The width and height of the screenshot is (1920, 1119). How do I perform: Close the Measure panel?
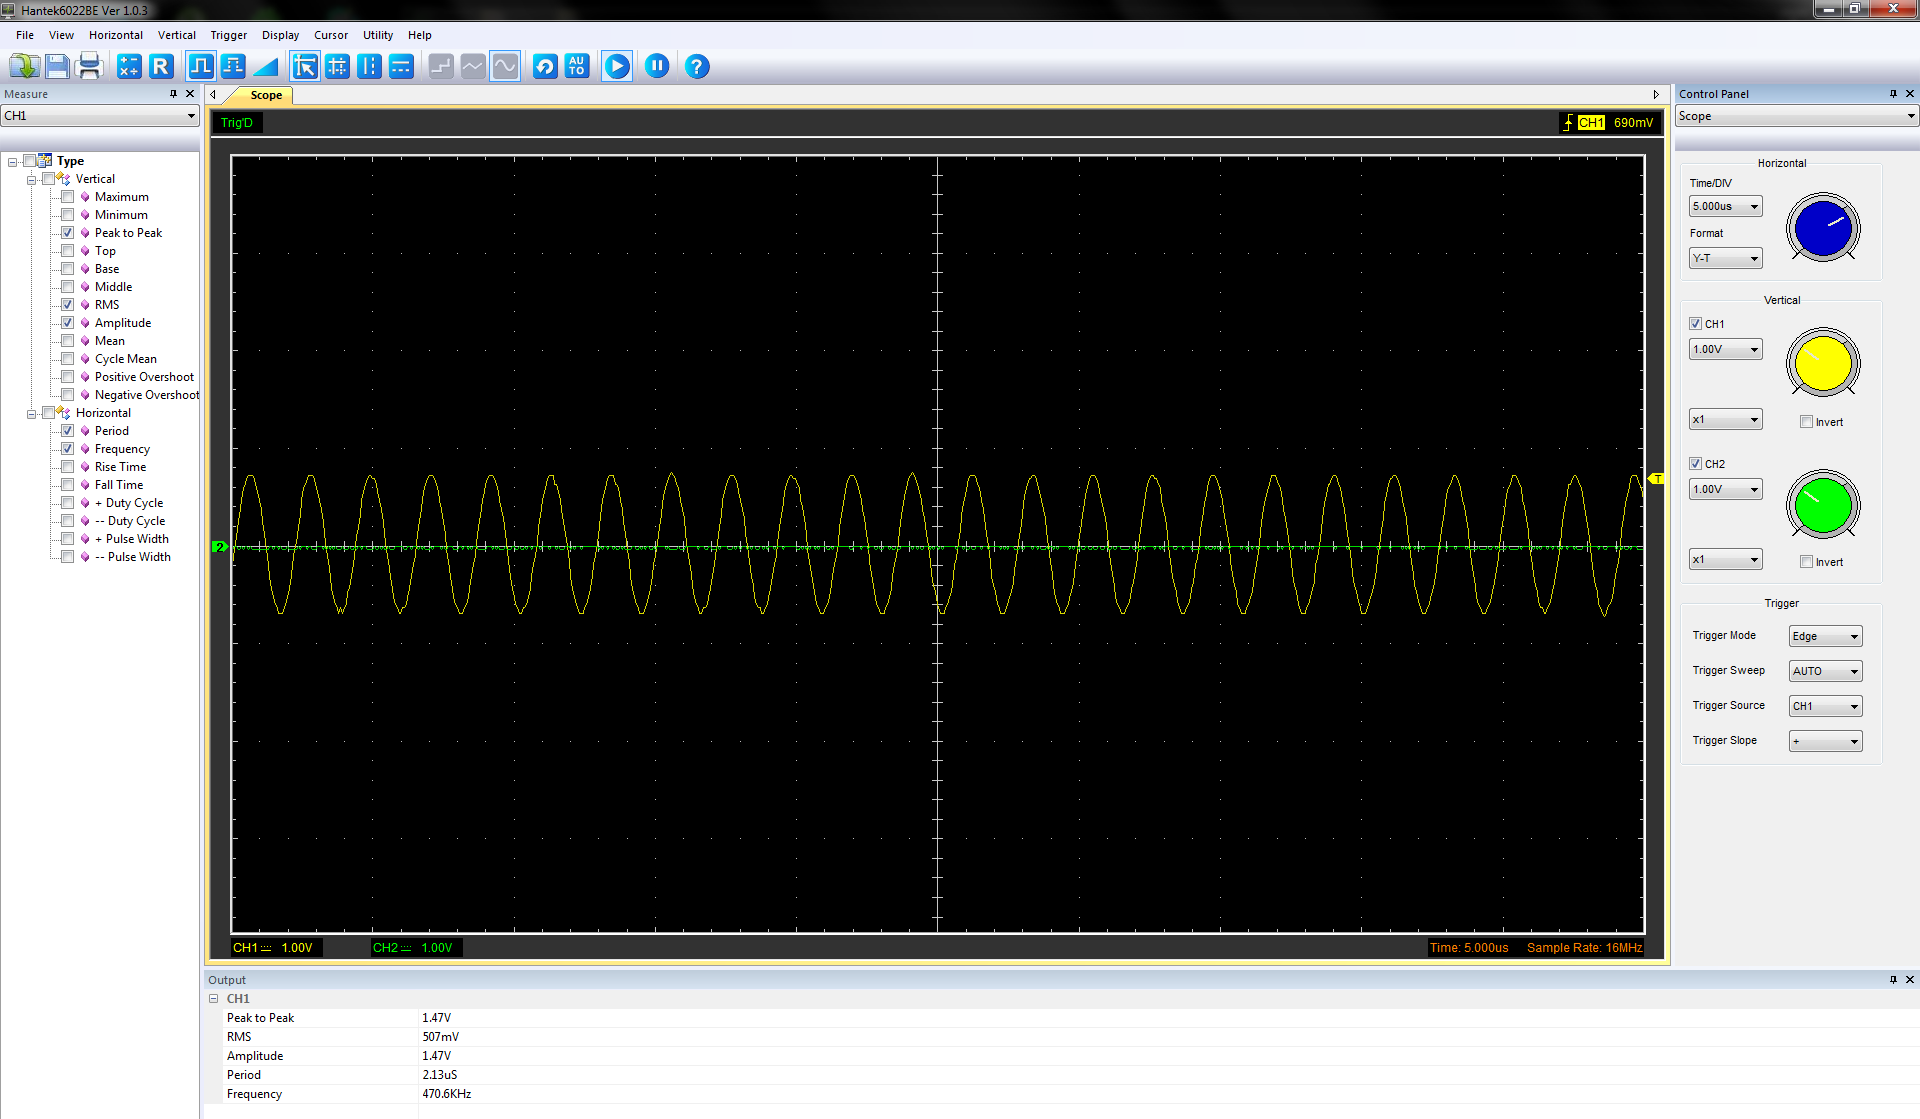pos(190,94)
